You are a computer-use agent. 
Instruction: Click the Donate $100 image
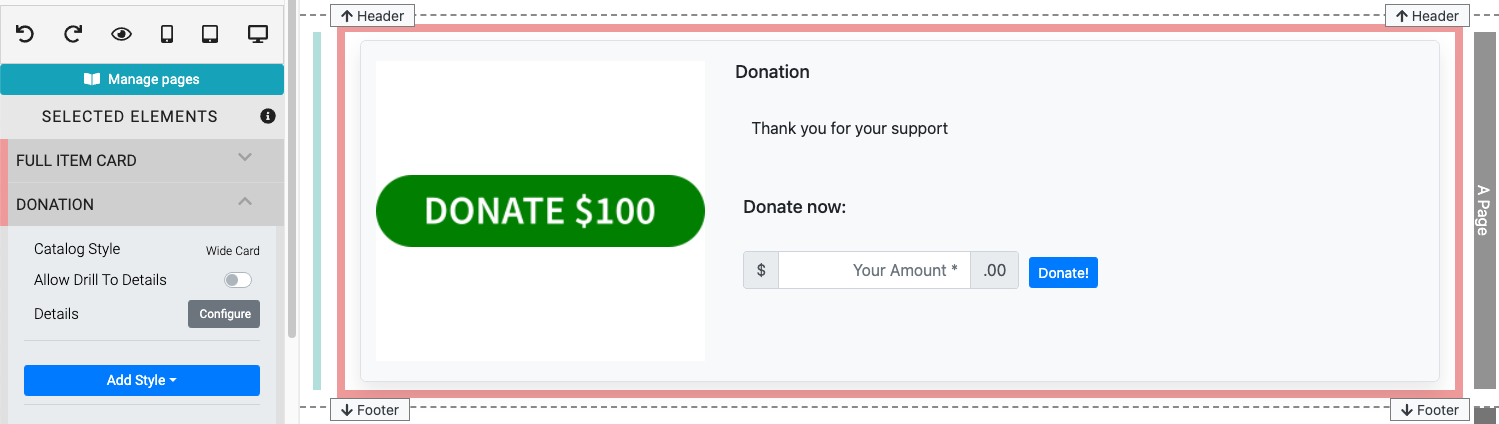click(540, 211)
